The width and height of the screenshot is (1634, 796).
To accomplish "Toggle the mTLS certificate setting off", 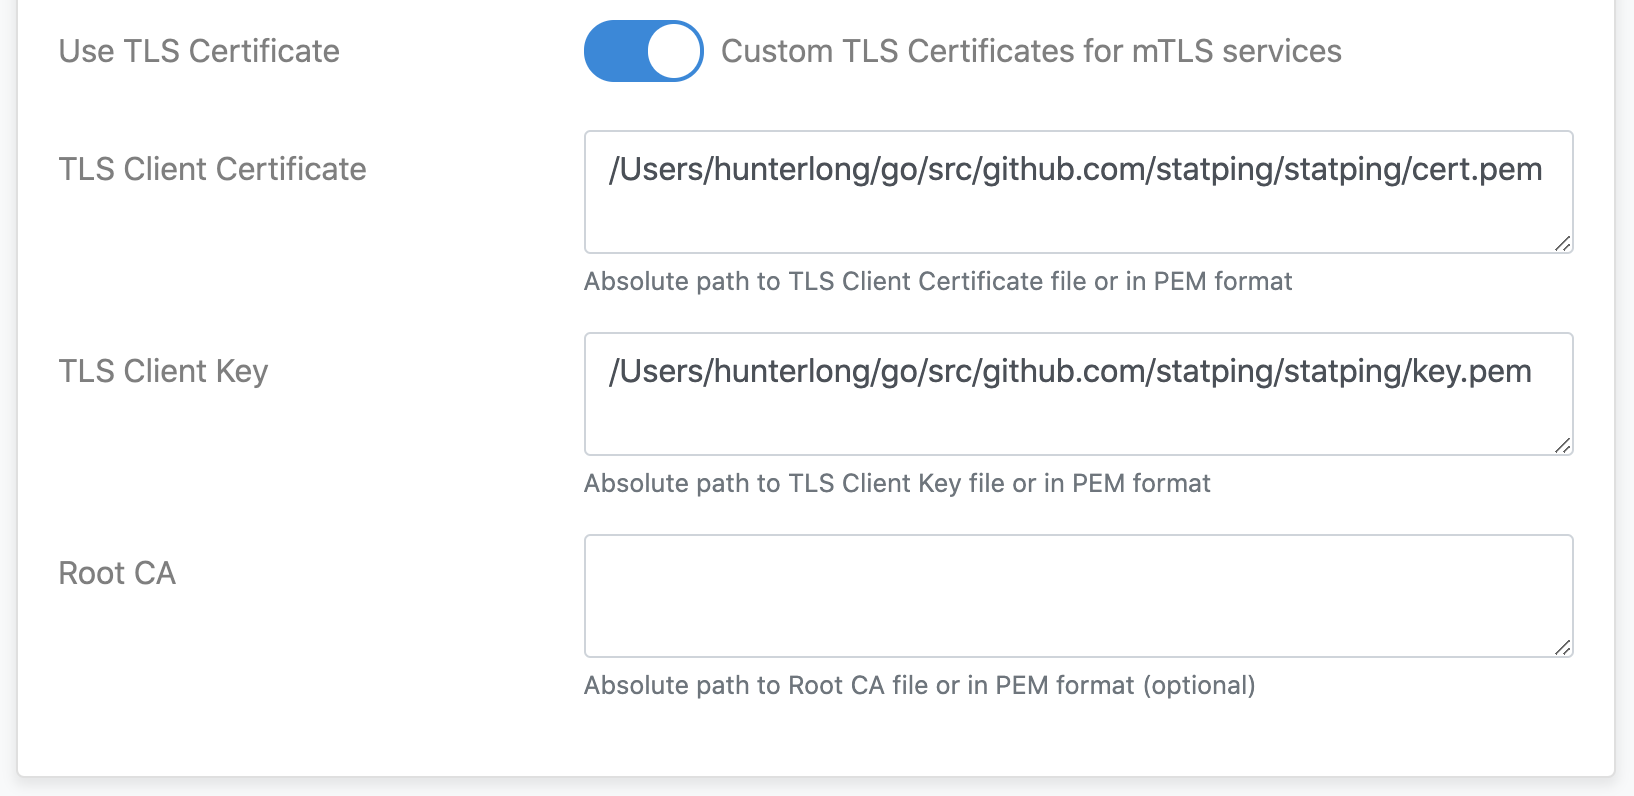I will click(643, 50).
